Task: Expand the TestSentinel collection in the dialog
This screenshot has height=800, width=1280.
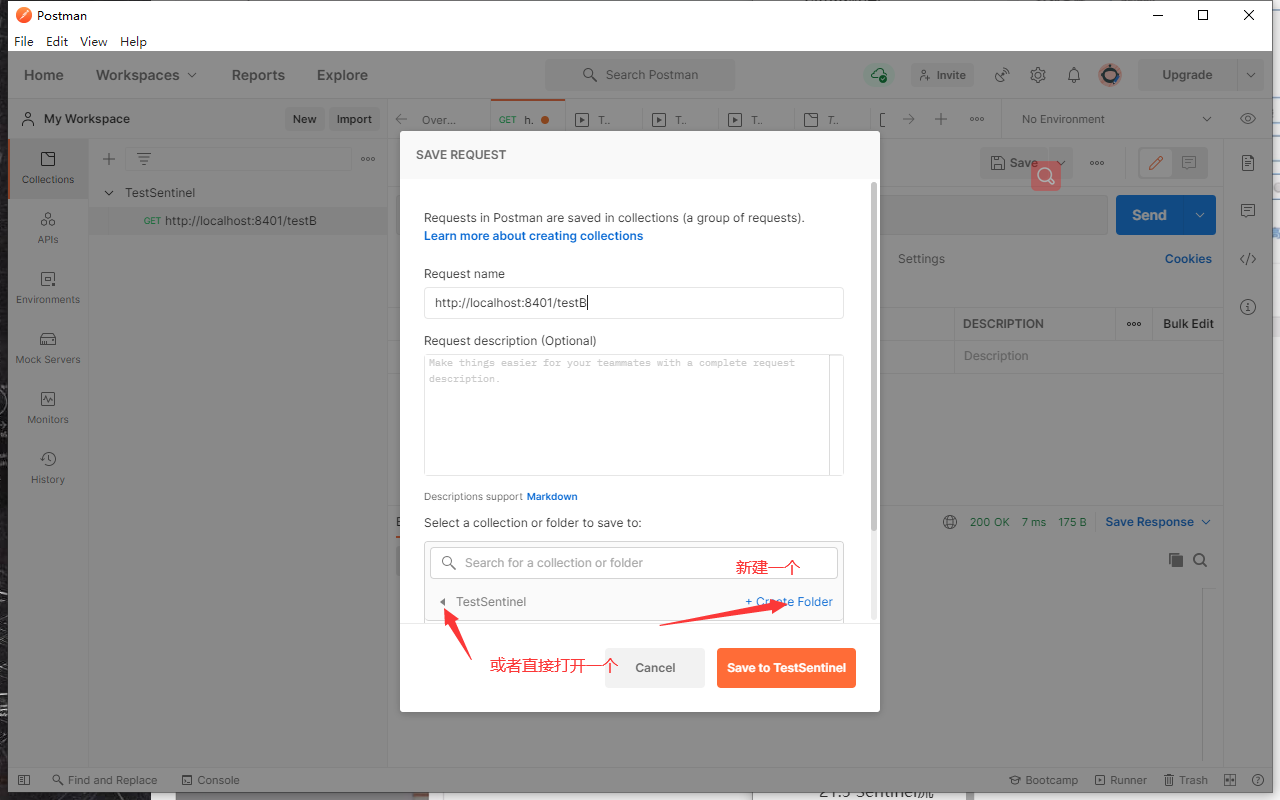Action: [443, 602]
